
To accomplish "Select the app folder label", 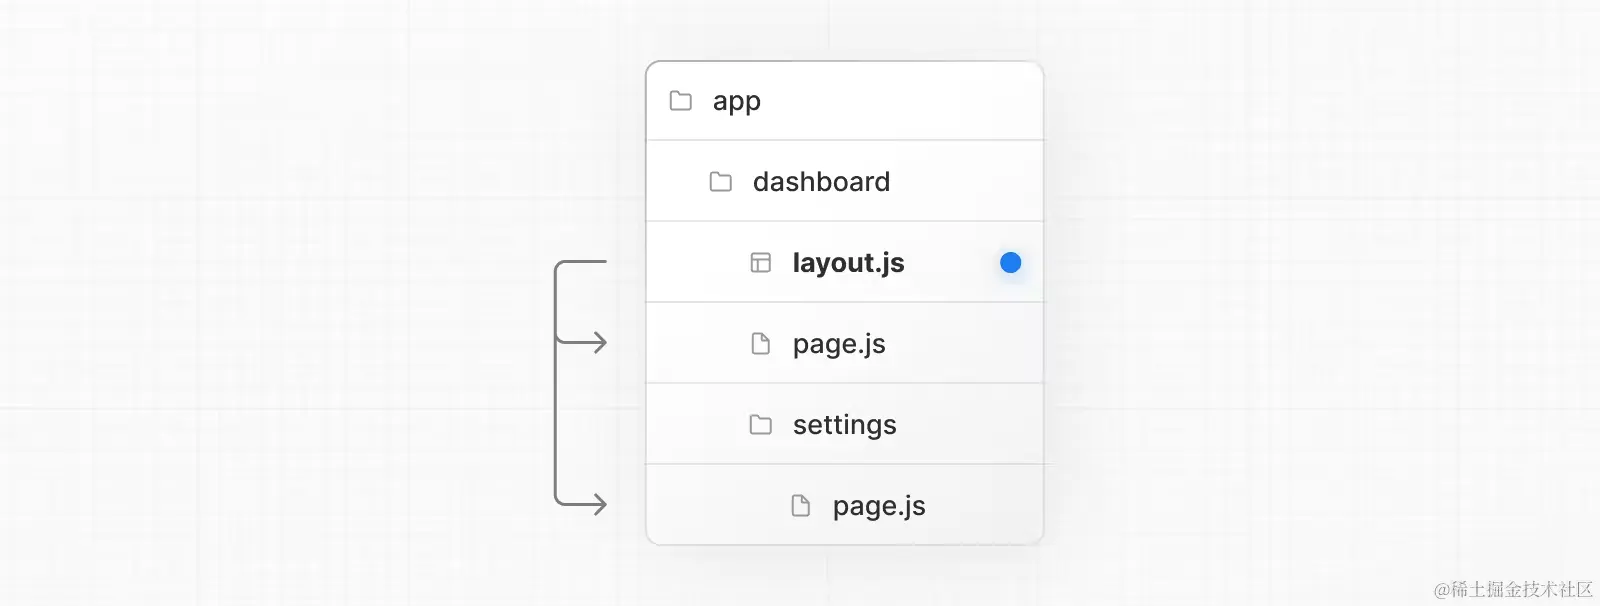I will click(737, 102).
